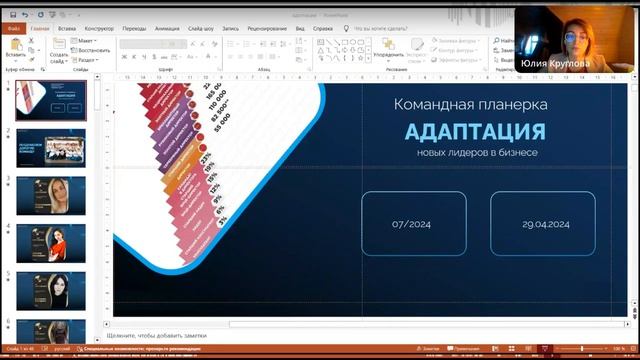Viewport: 640px width, 360px height.
Task: Activate the format painter brush
Action: coord(31,60)
